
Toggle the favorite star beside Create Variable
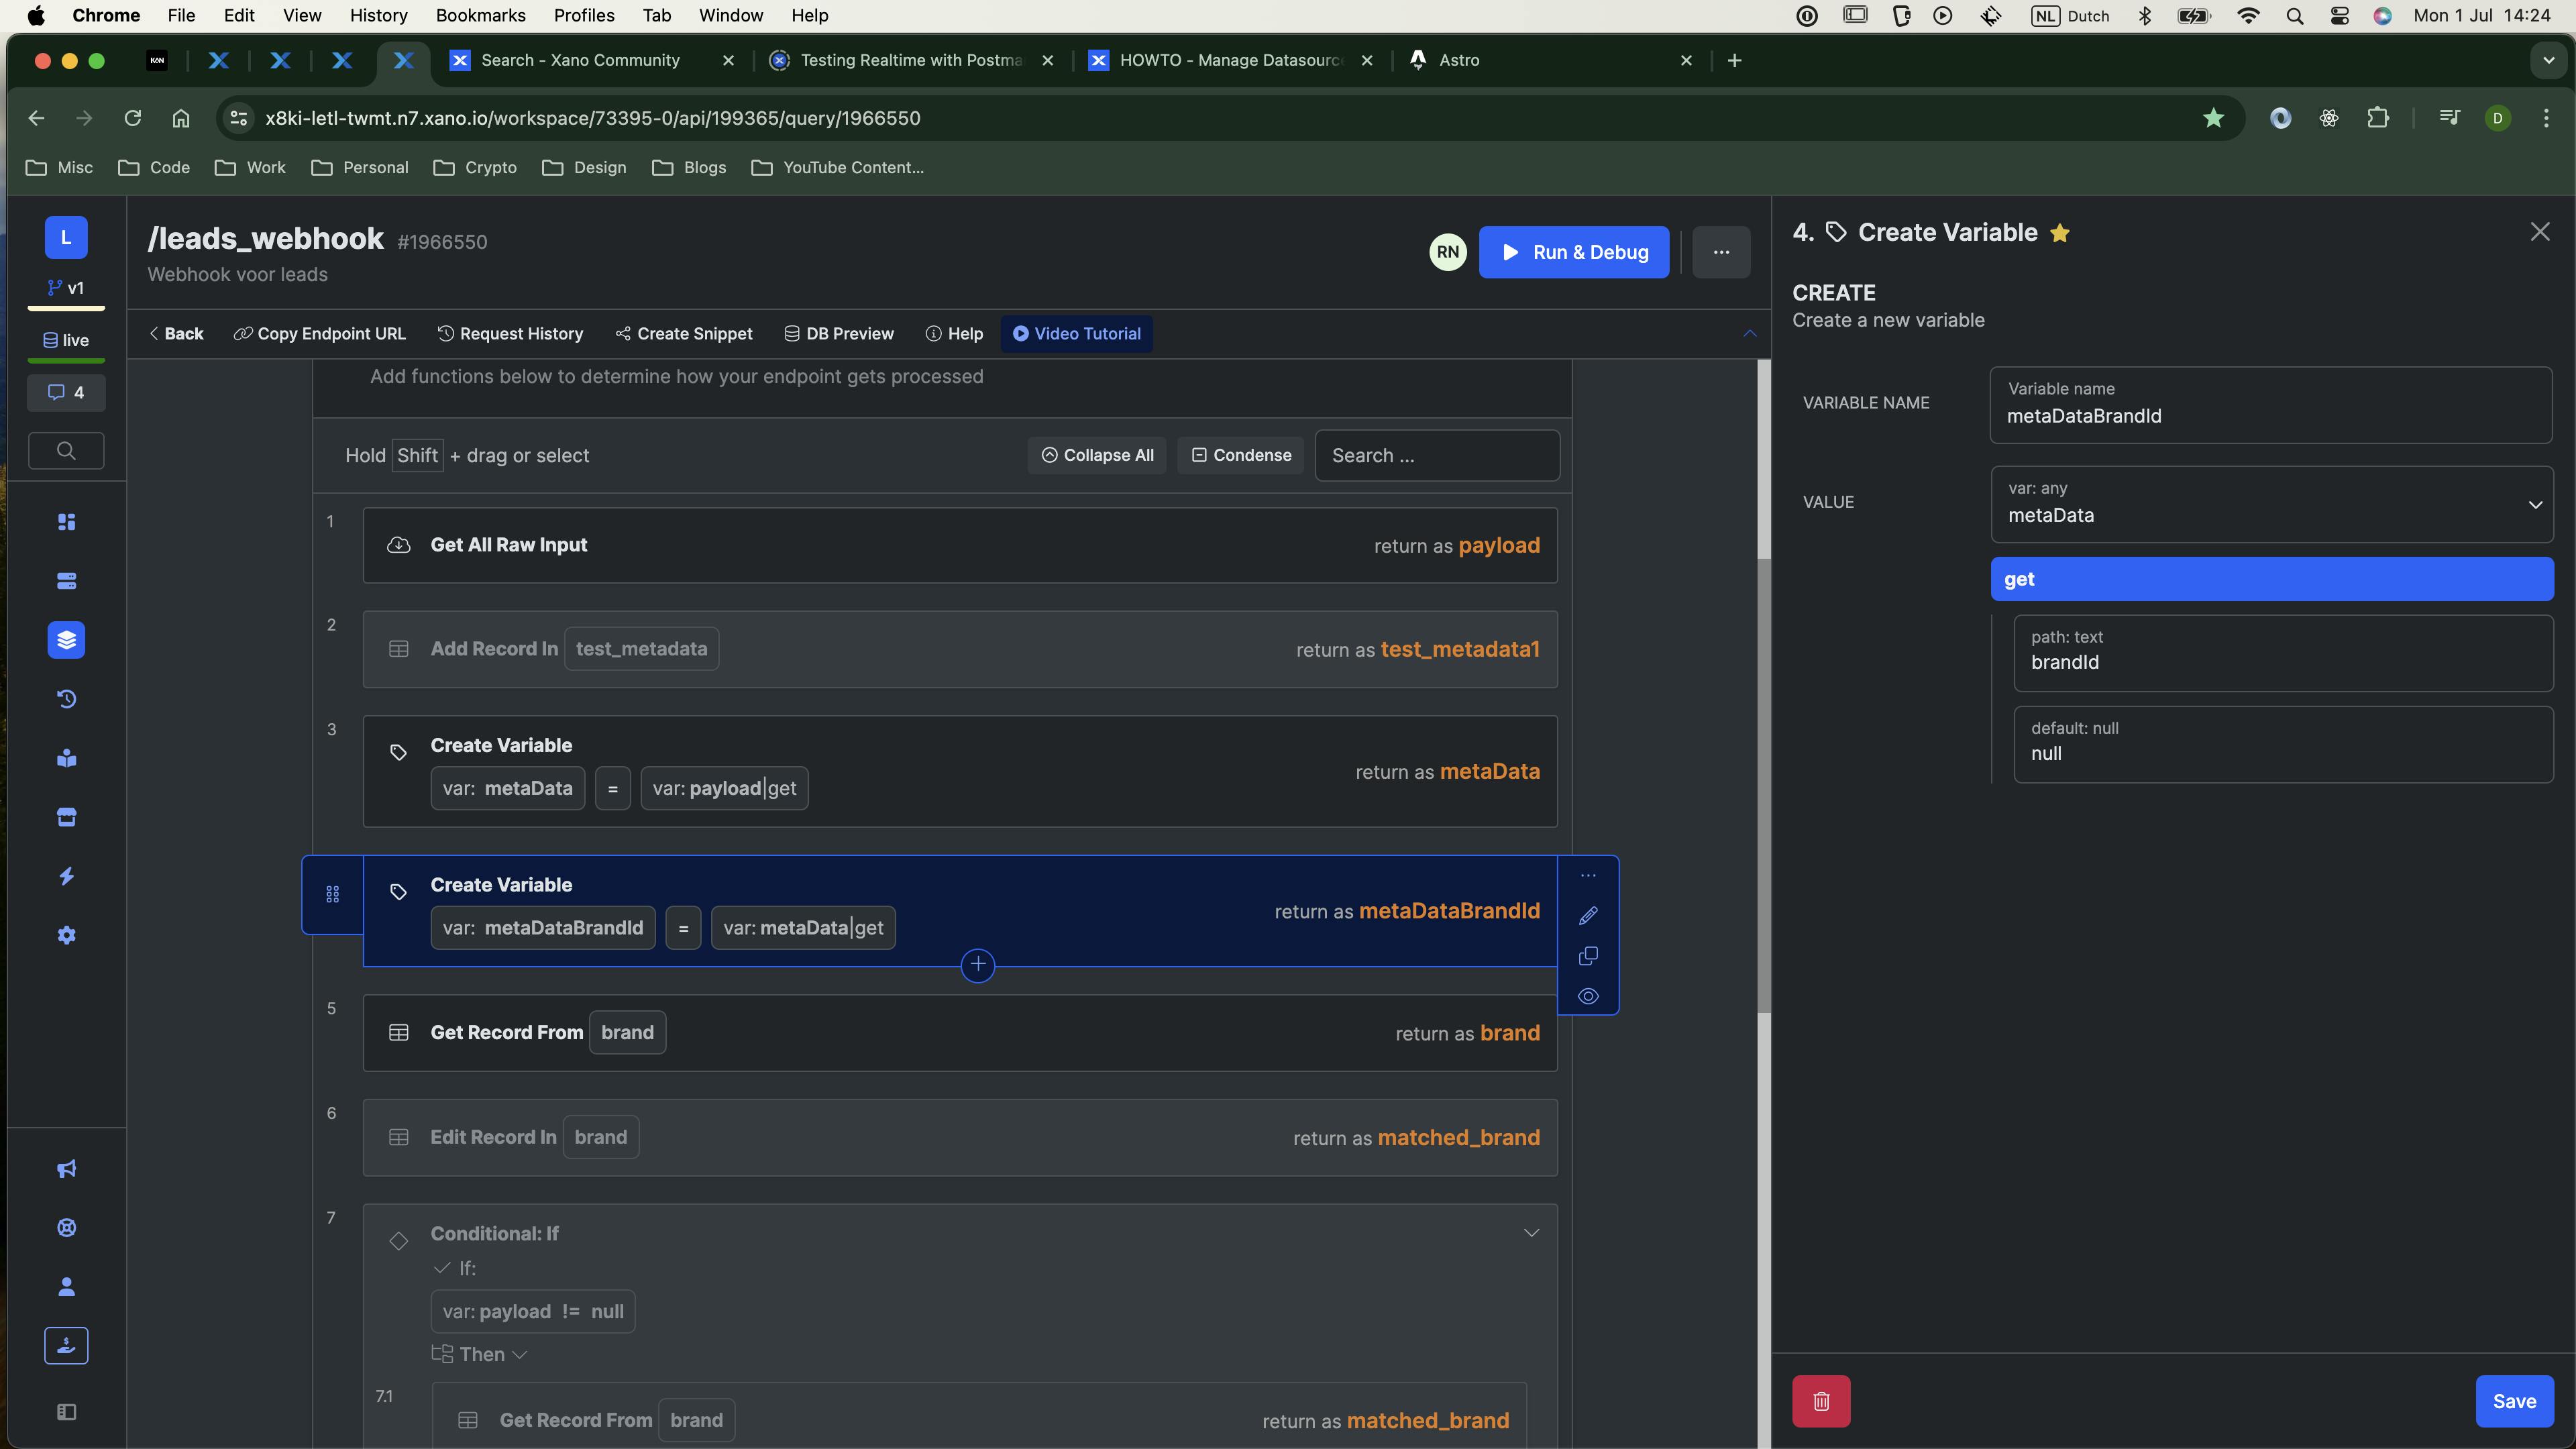2060,233
